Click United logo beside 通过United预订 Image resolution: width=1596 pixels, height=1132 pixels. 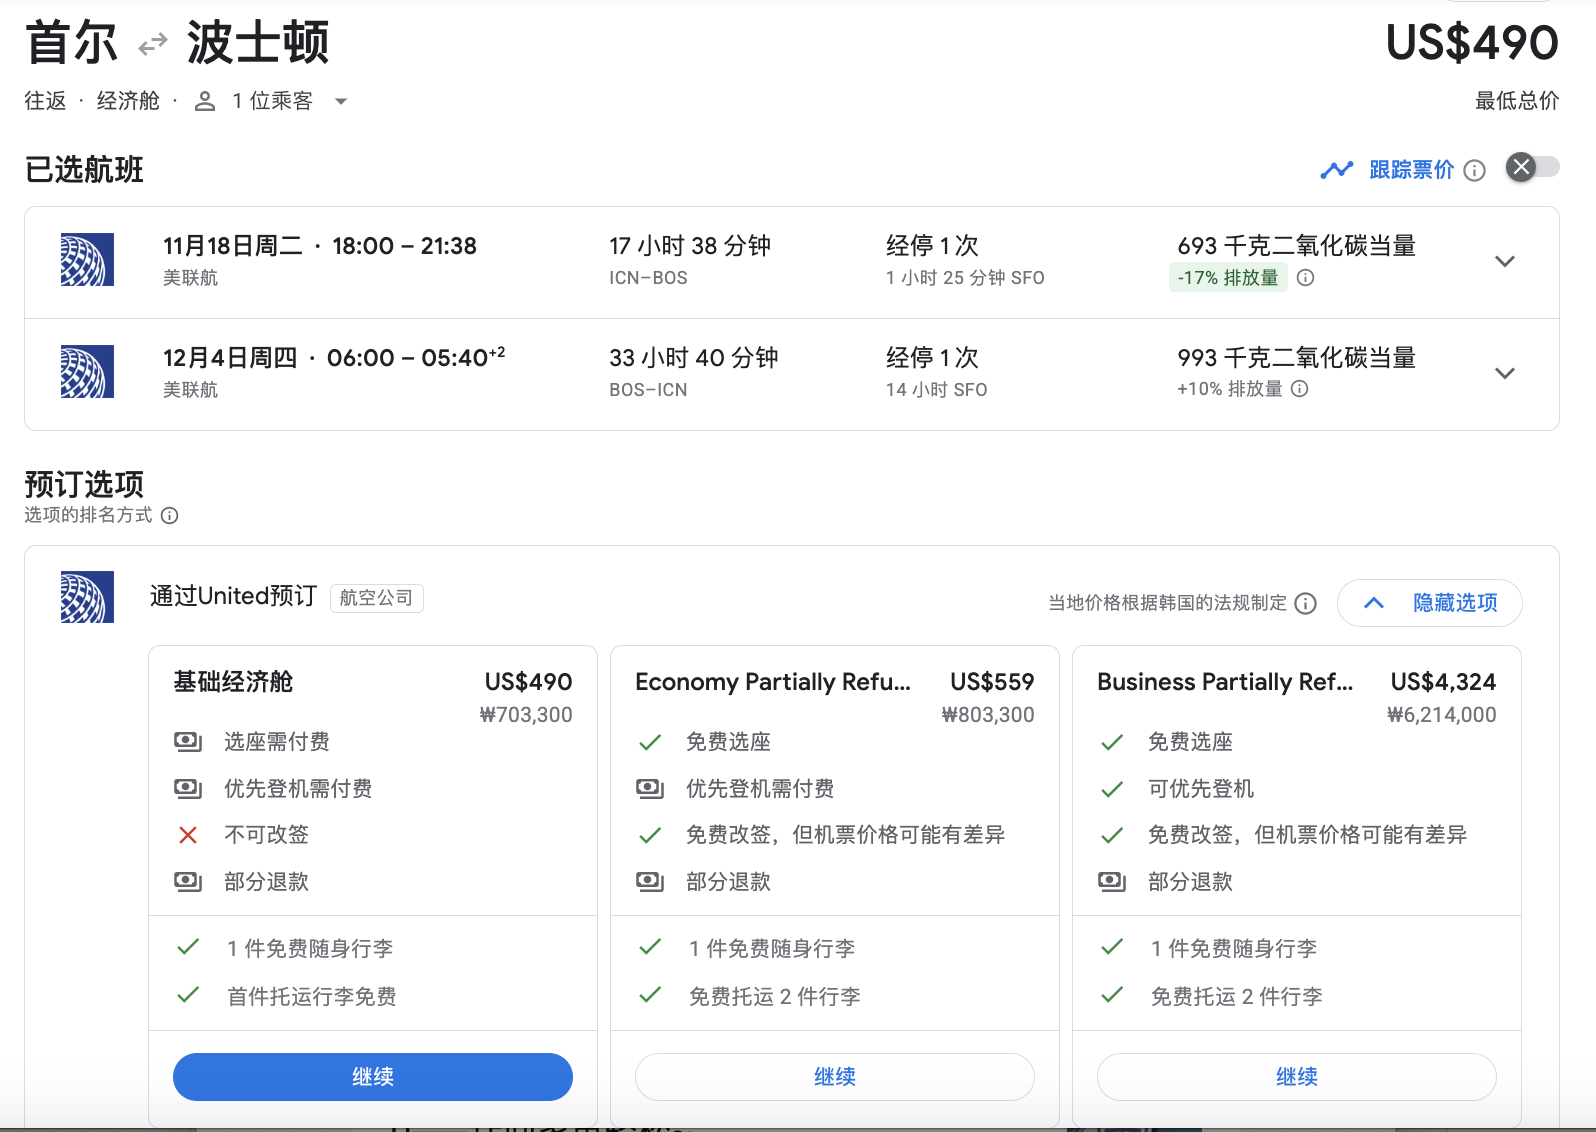(x=87, y=597)
